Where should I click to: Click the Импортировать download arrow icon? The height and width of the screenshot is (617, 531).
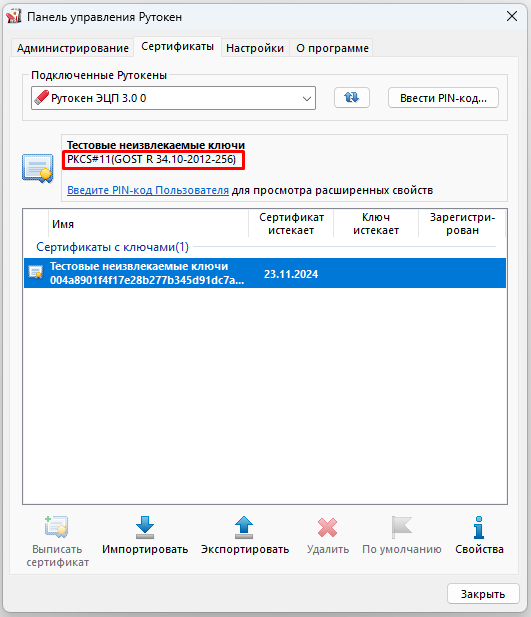click(x=145, y=527)
